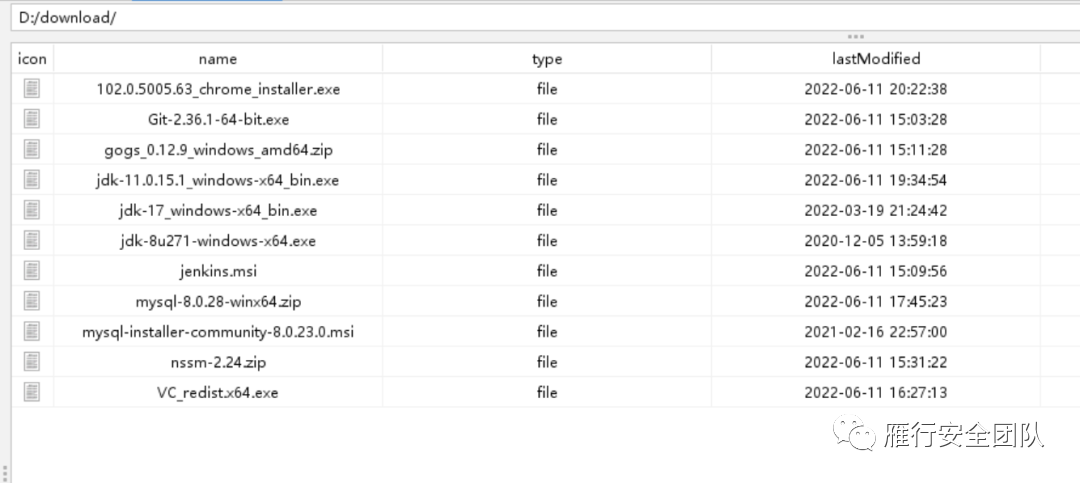Click type cell of jdk-17_windows-x64_bin.exe row
The image size is (1080, 483).
(x=547, y=211)
